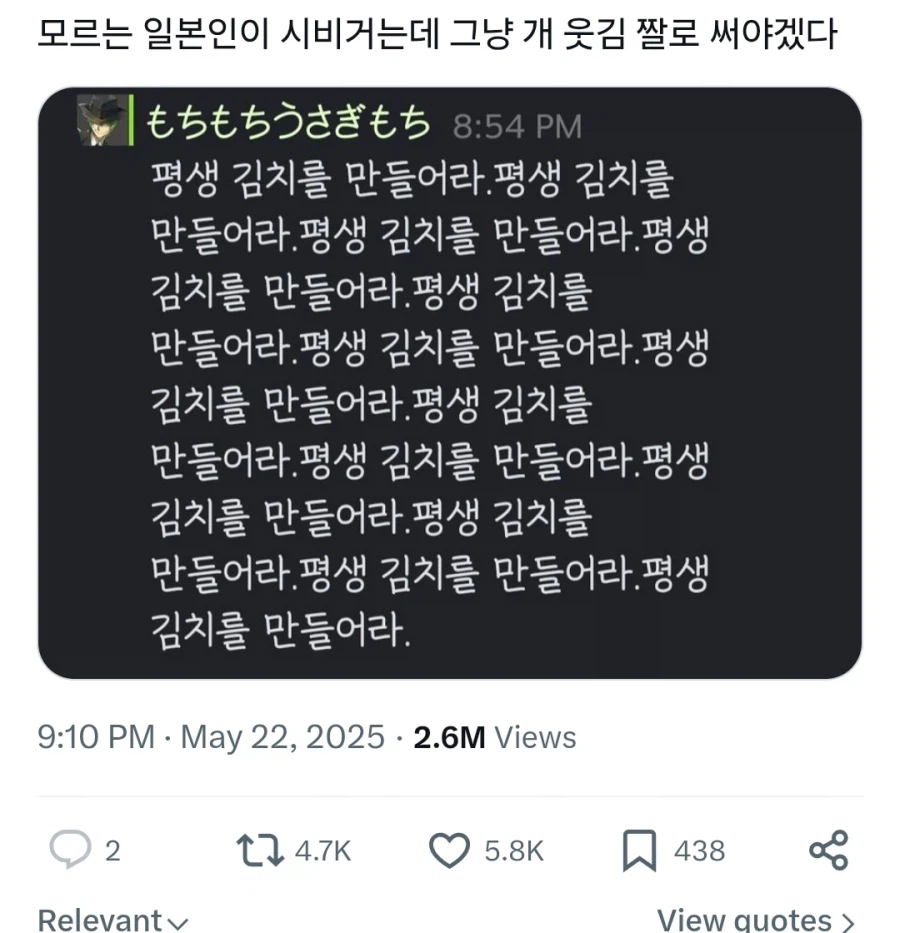Toggle the repost state of the tweet

click(262, 851)
